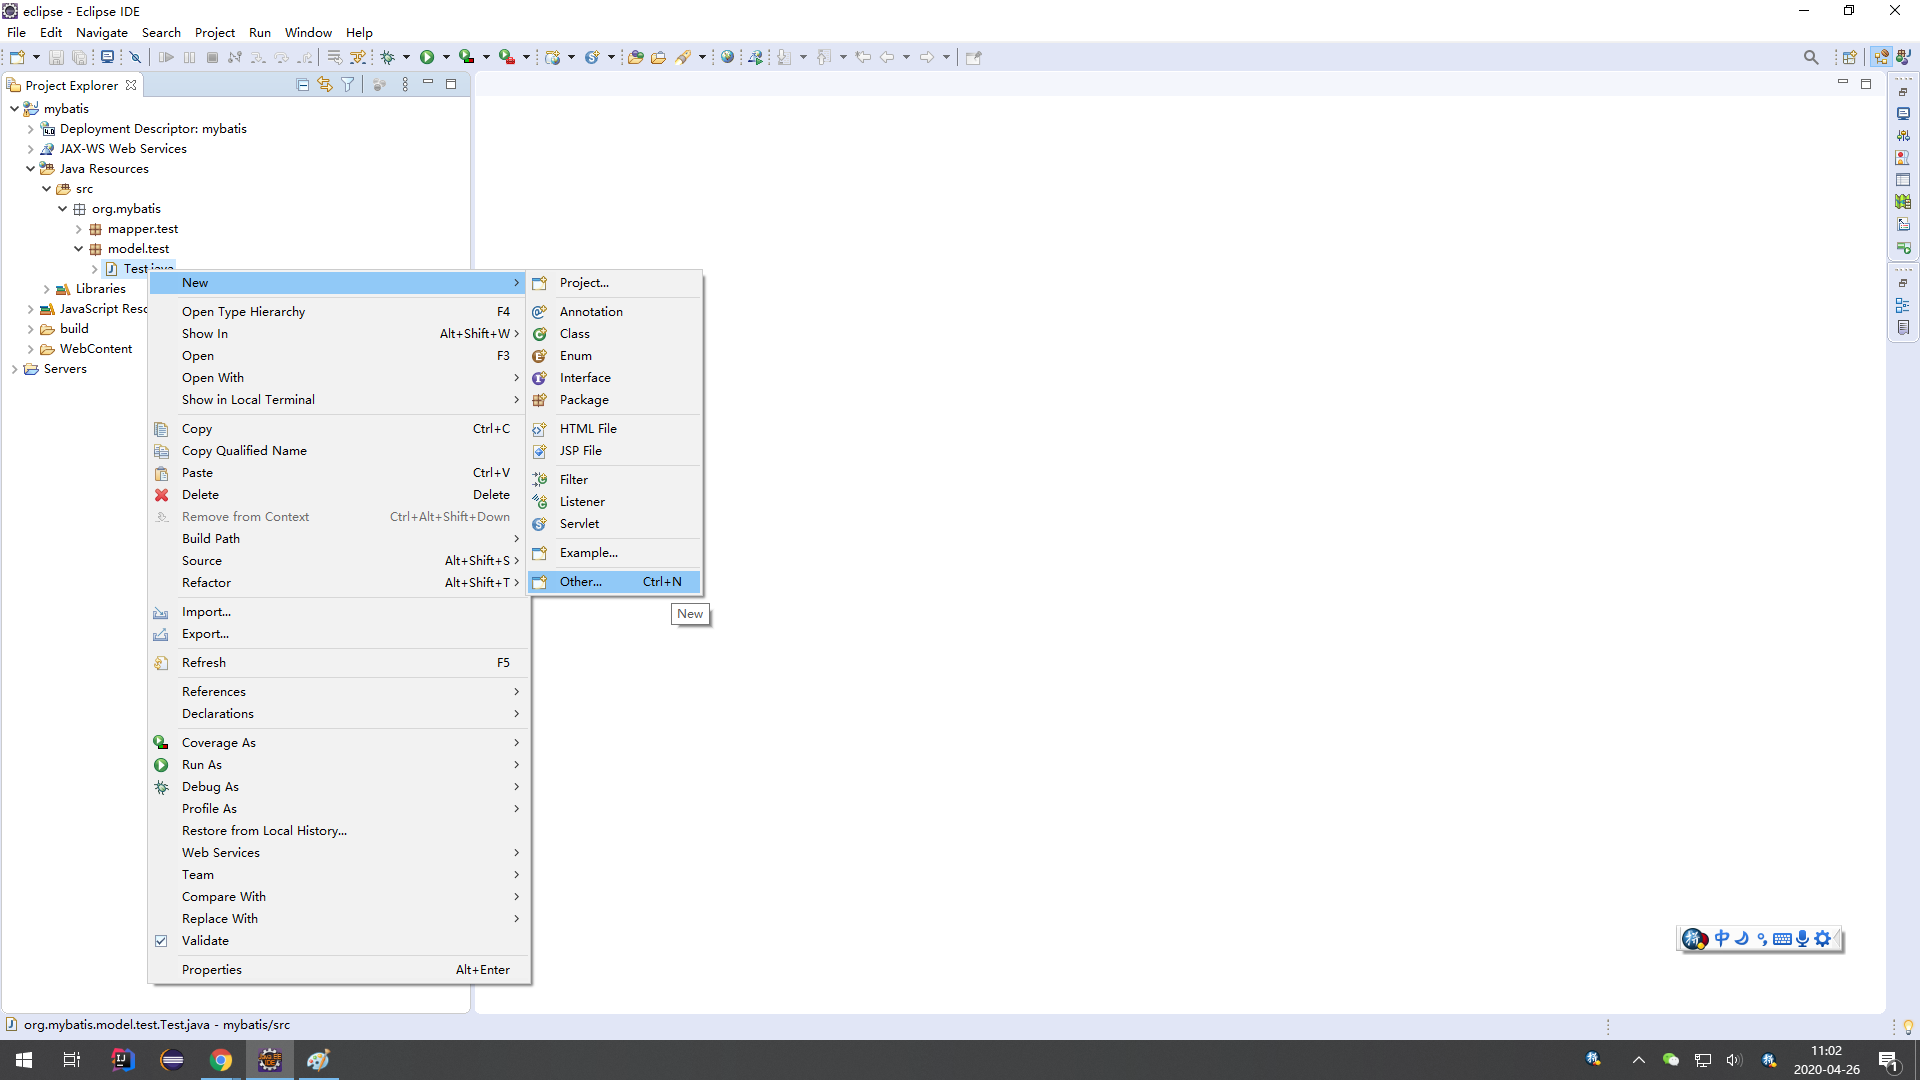This screenshot has height=1080, width=1920.
Task: Click the Project Explorer view menu dots
Action: 405,85
